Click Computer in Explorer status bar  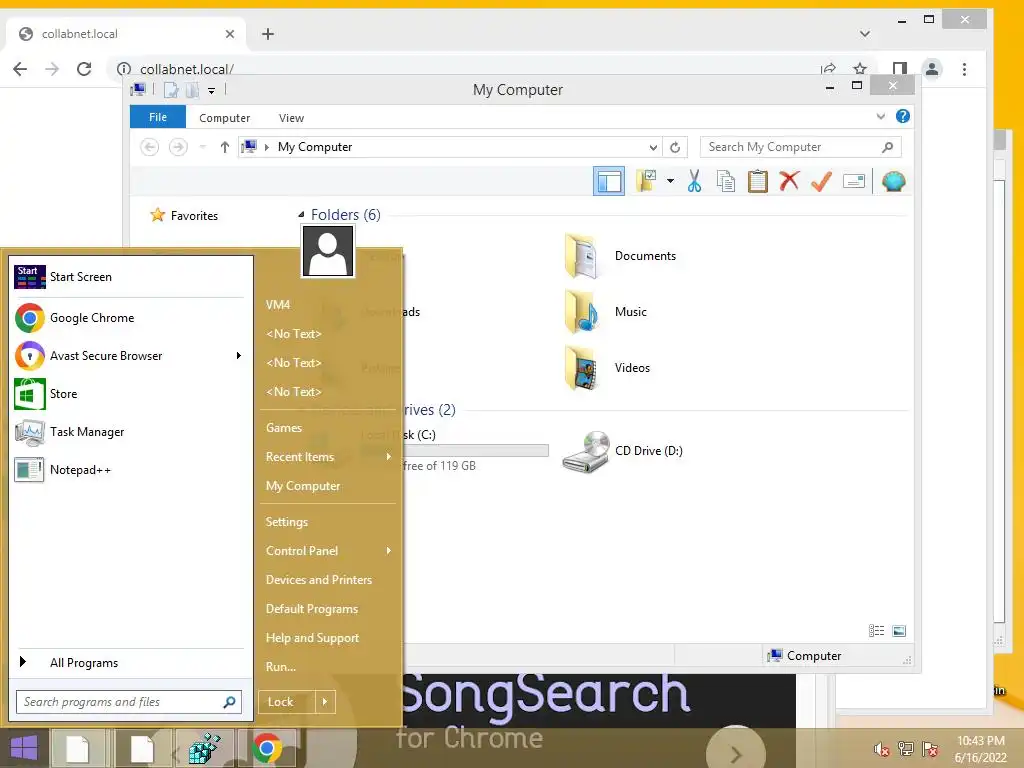[x=805, y=656]
